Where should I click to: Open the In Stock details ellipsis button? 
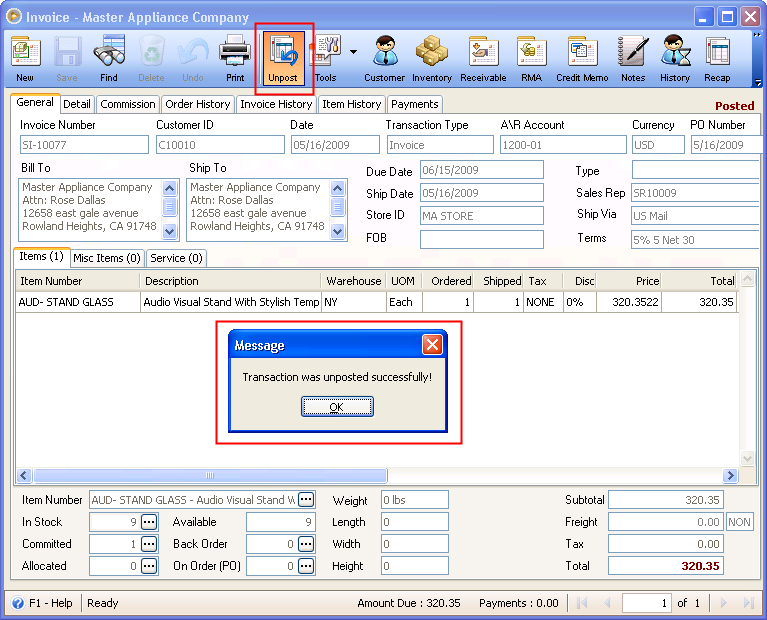[149, 522]
